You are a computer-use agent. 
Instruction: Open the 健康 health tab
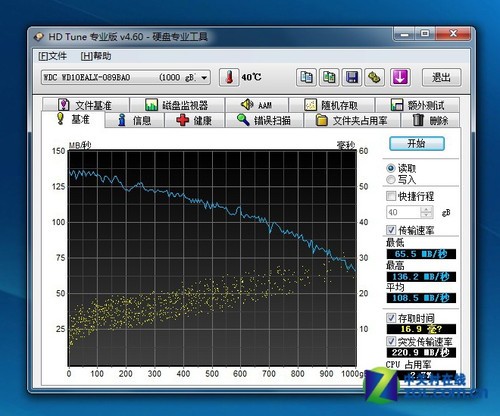click(x=194, y=120)
